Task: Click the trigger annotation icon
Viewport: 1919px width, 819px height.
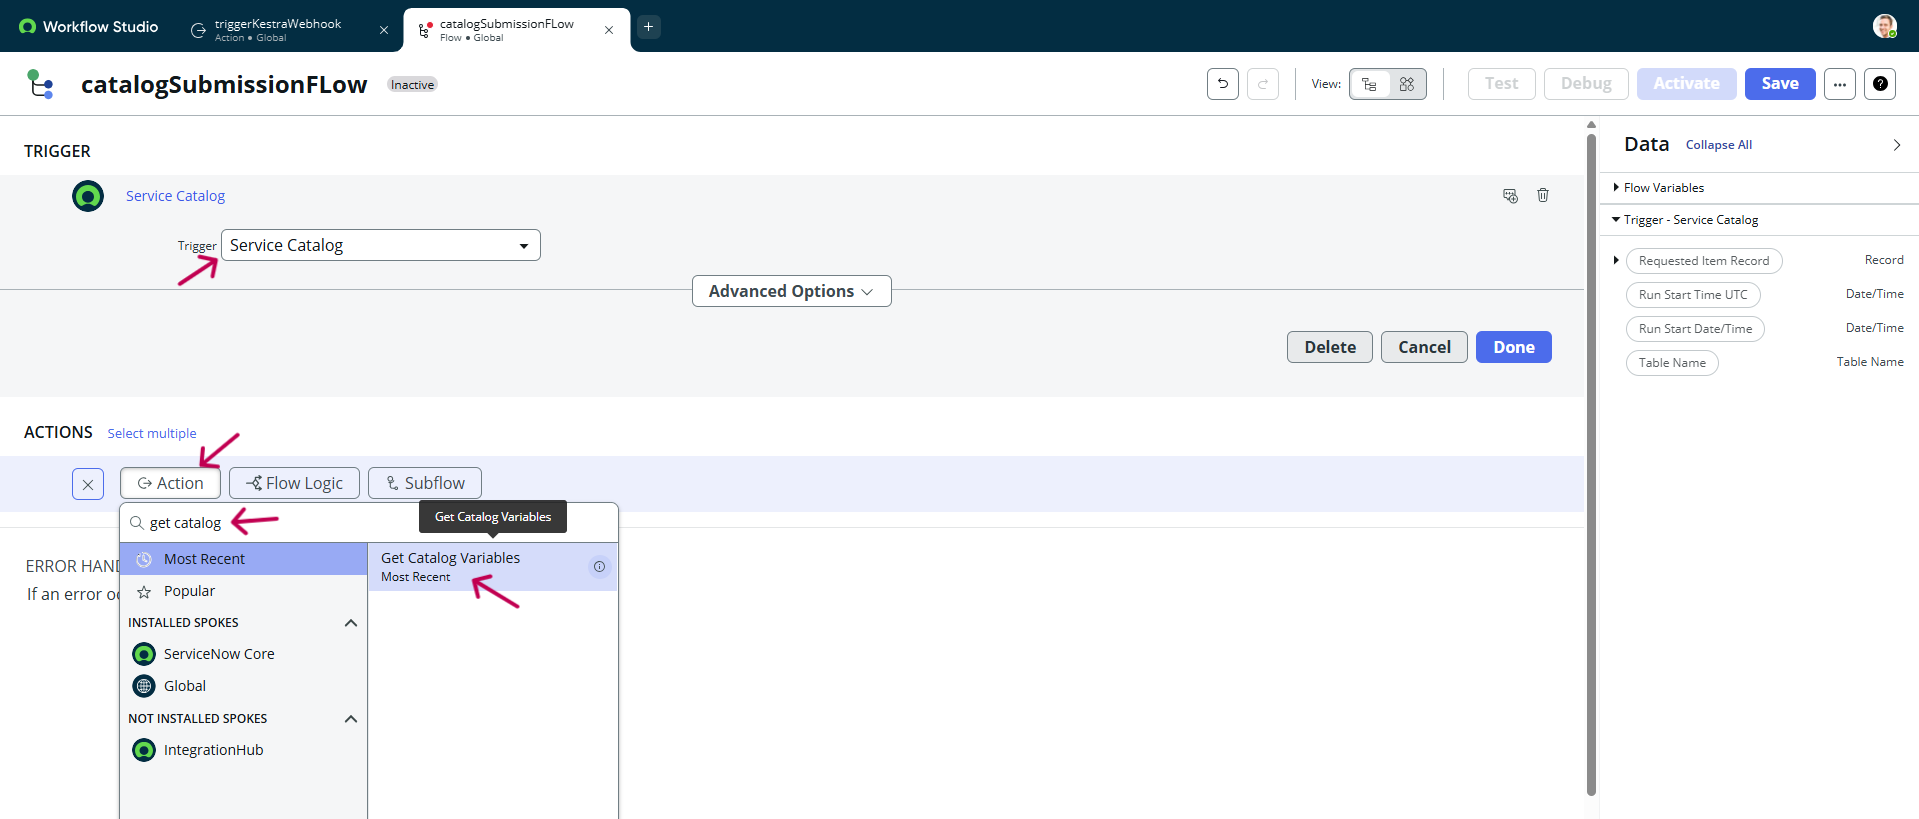Action: point(1510,196)
